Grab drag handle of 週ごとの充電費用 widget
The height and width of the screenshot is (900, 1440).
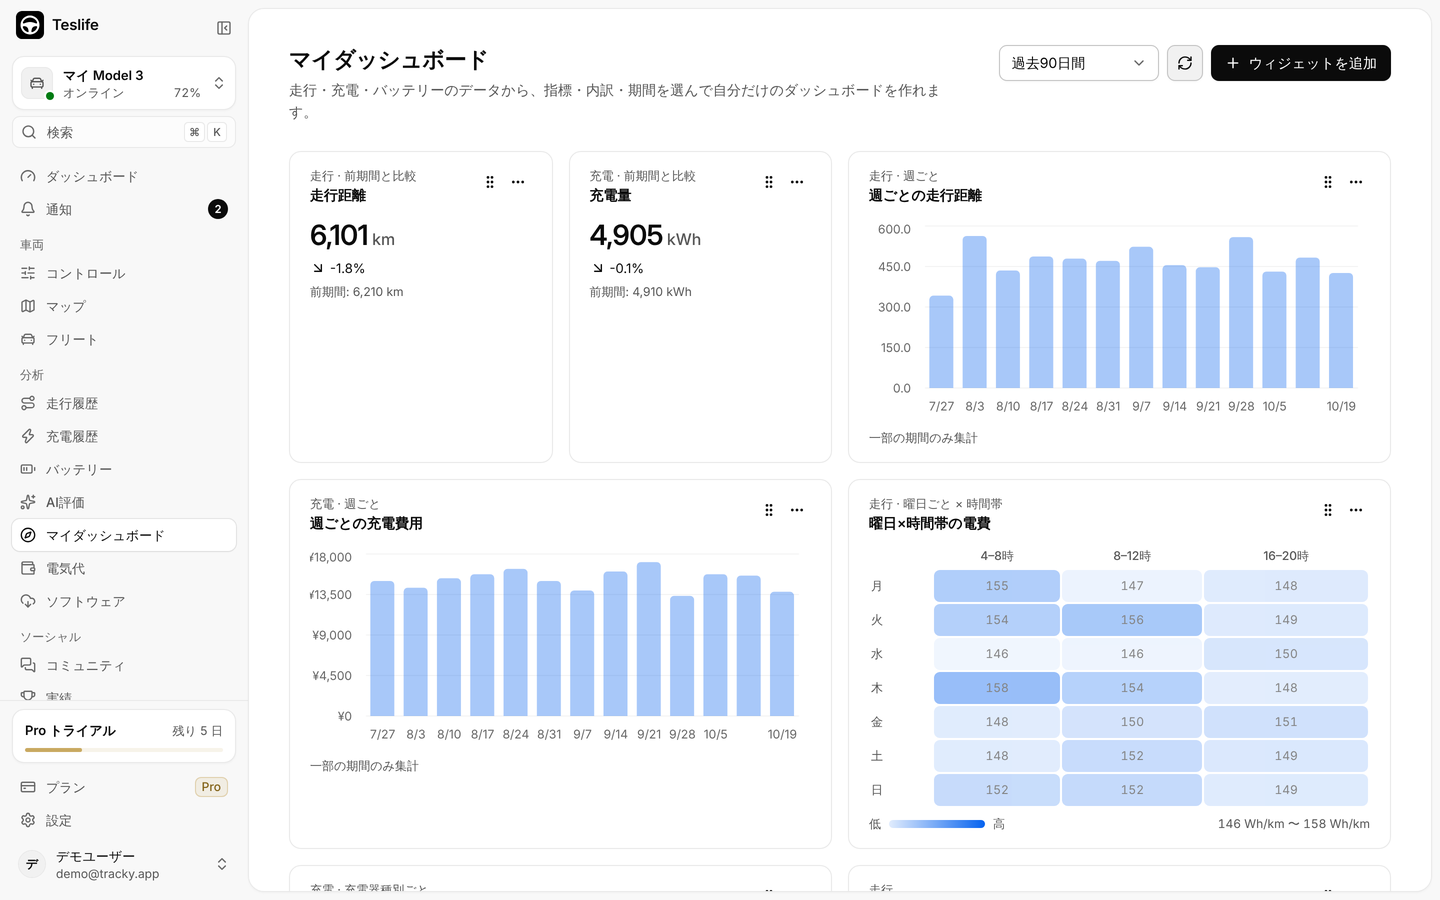769,510
